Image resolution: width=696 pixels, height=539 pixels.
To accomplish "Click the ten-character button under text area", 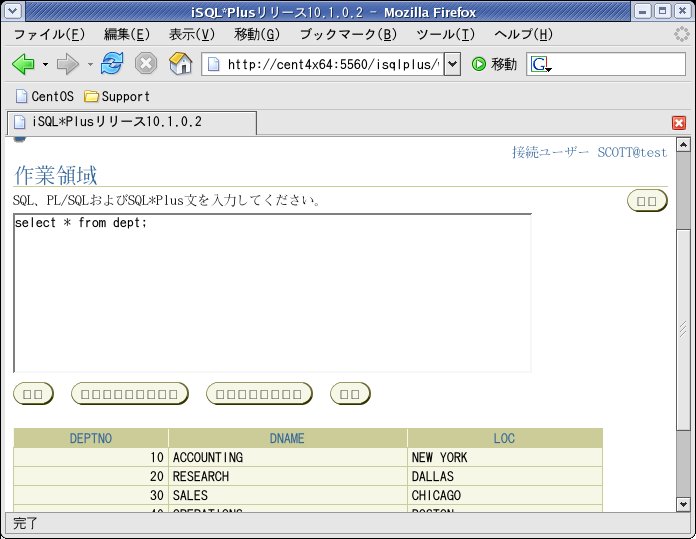I will (x=130, y=394).
